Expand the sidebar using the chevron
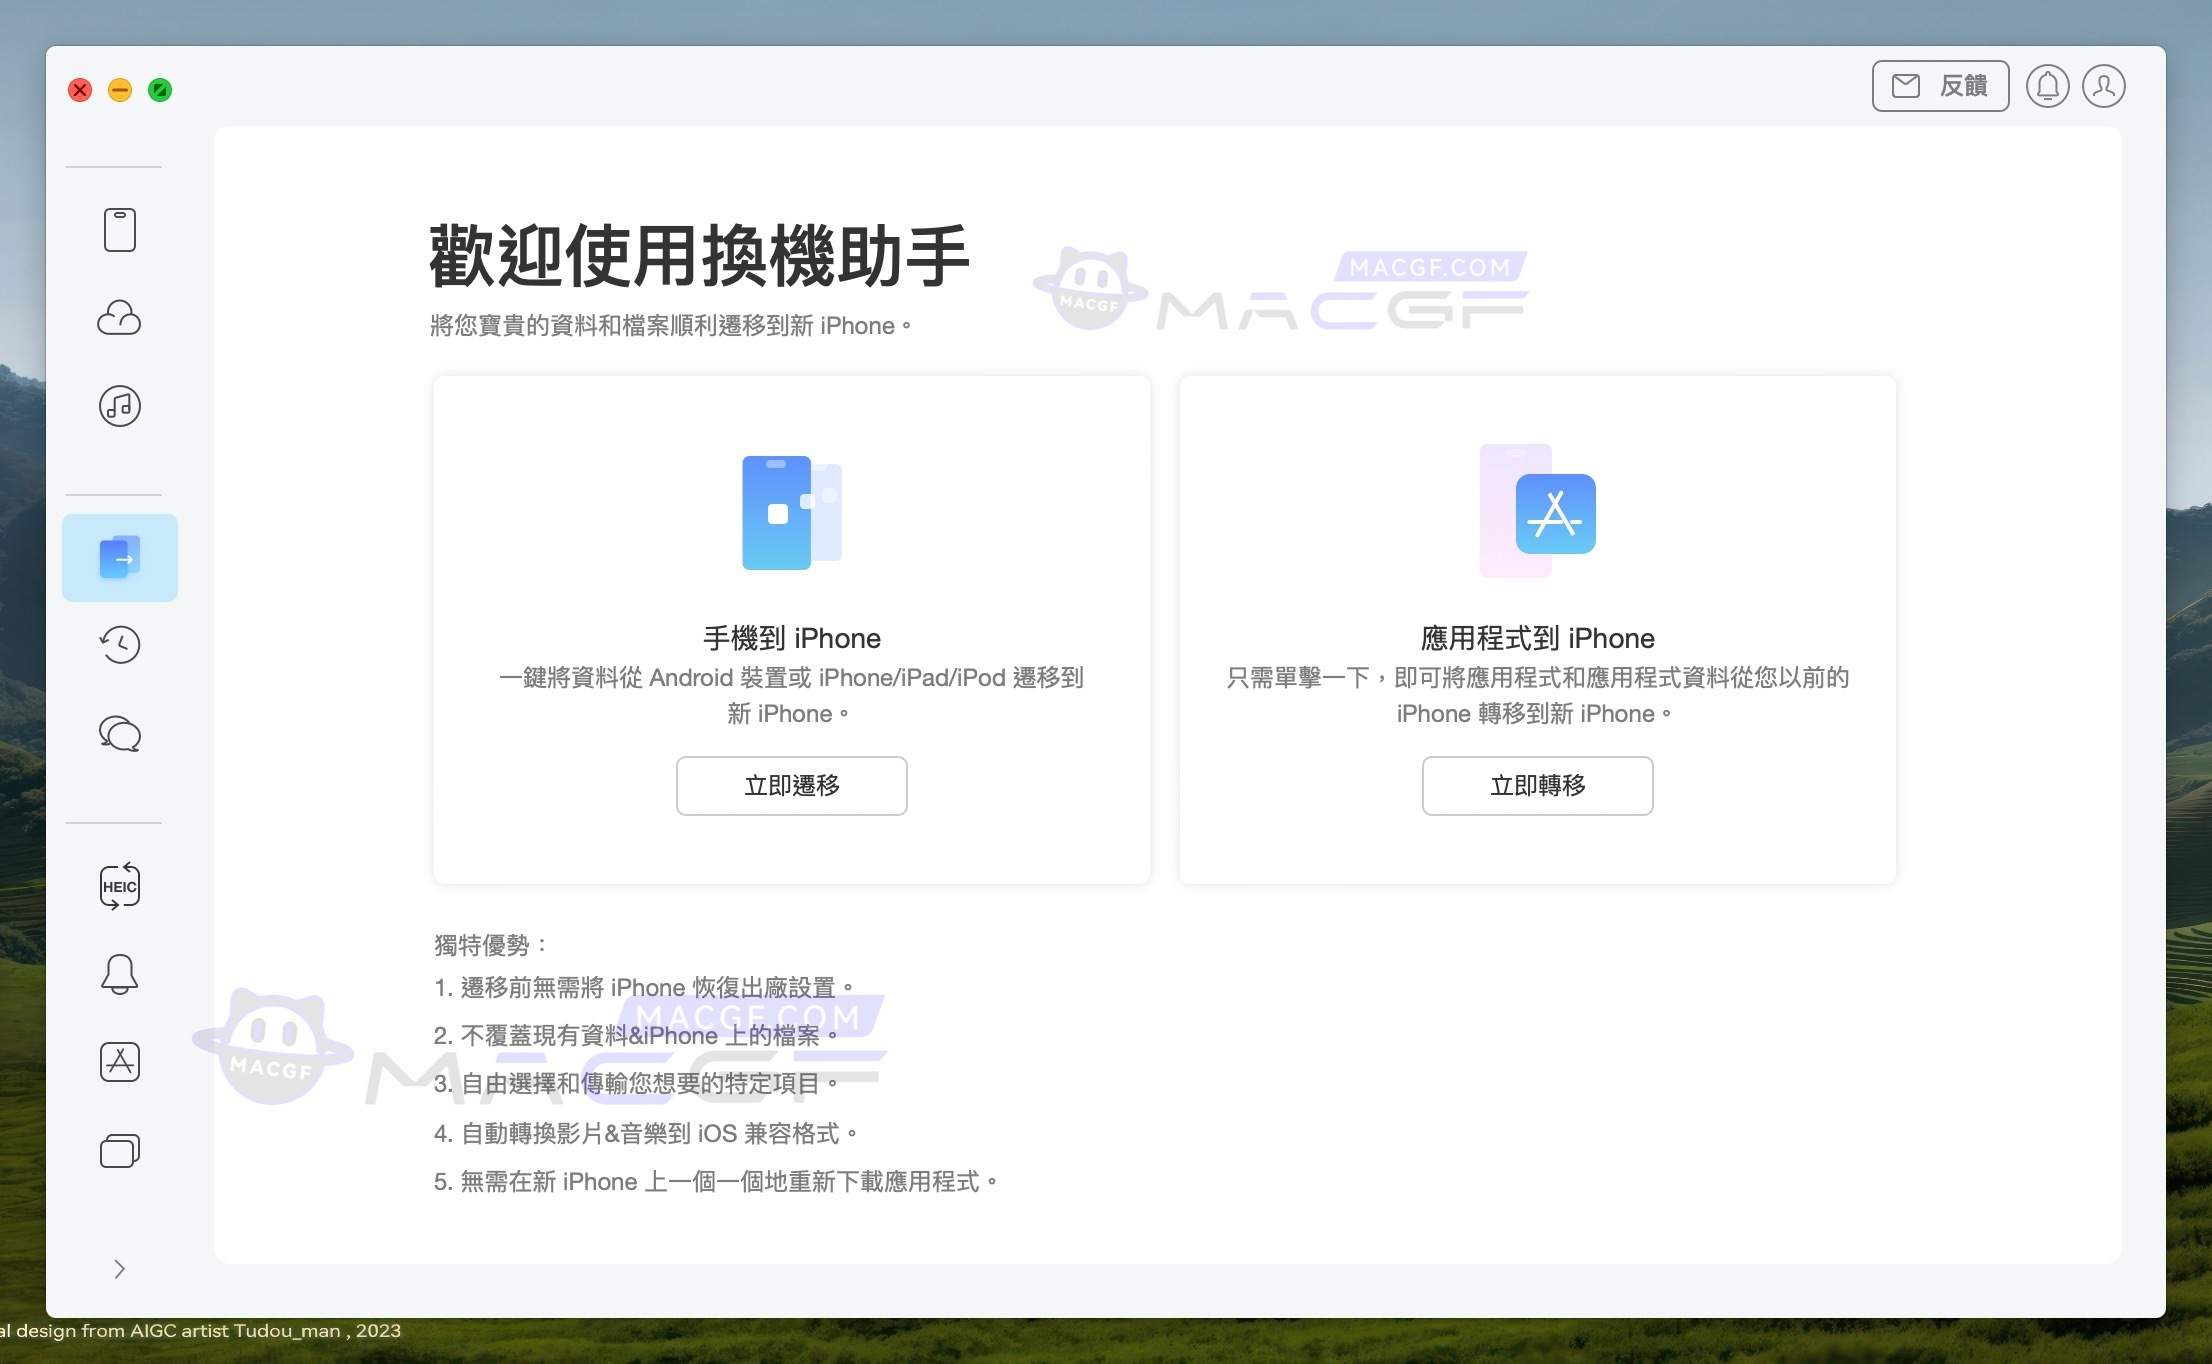 pyautogui.click(x=119, y=1268)
